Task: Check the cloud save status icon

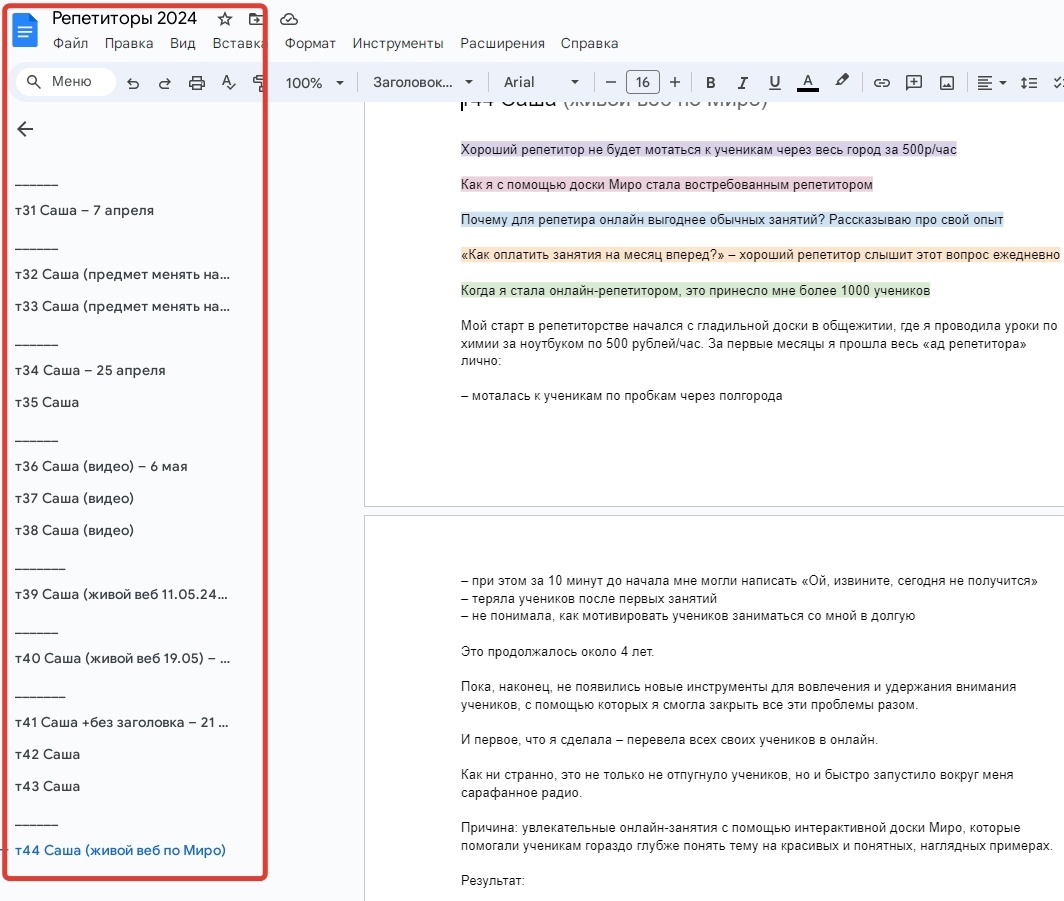Action: 288,19
